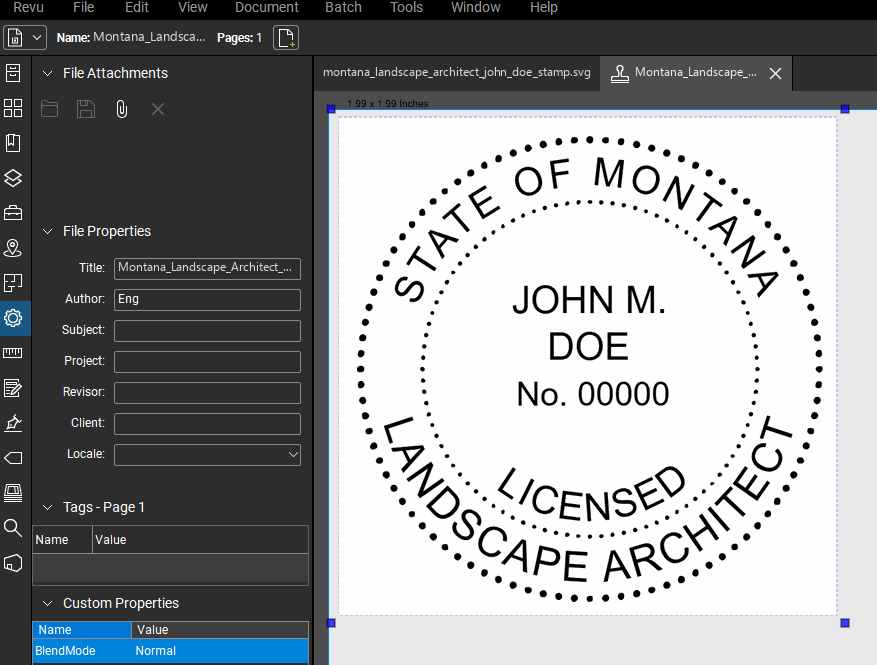Click the Title input field
This screenshot has height=665, width=877.
(x=208, y=268)
